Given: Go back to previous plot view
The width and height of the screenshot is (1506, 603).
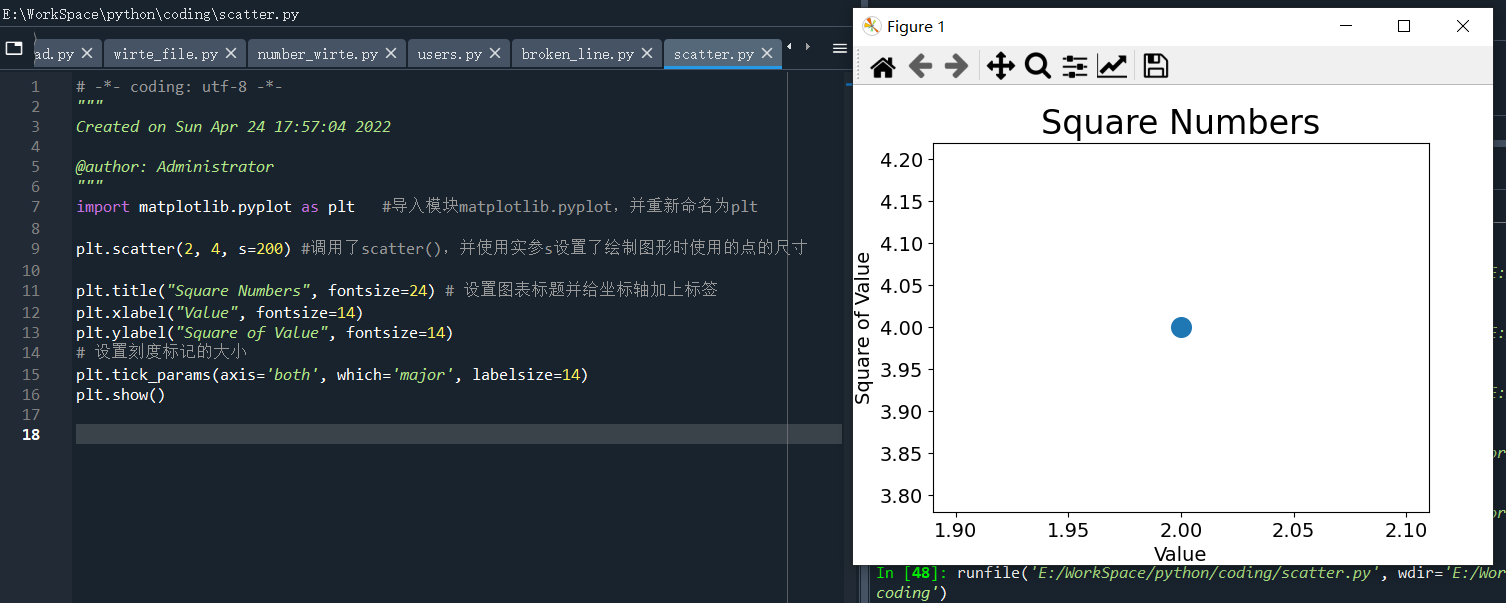Looking at the screenshot, I should pyautogui.click(x=920, y=67).
